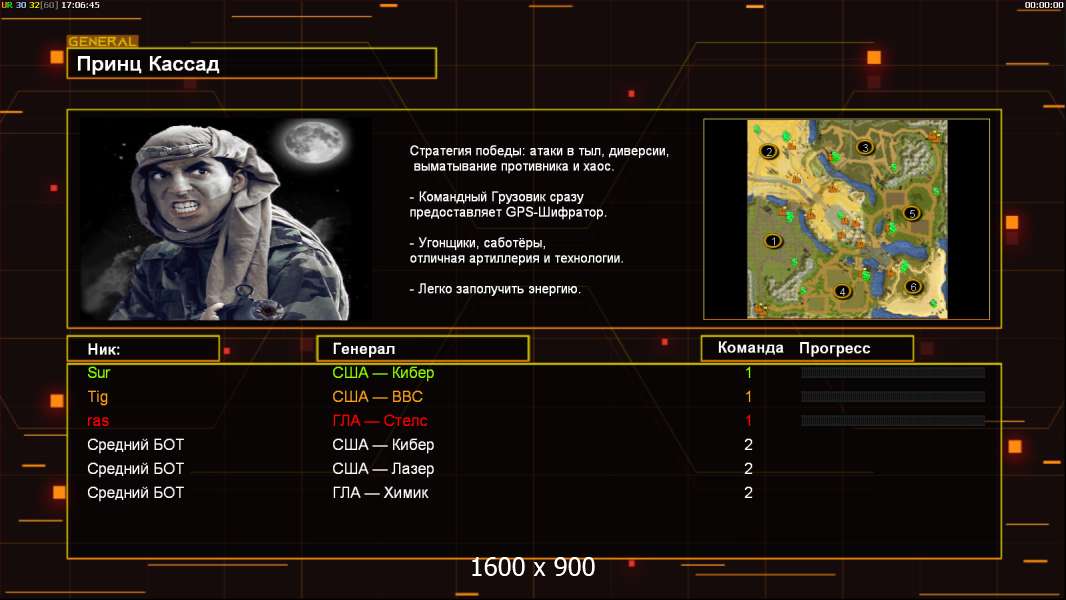Click the 'Принц Кассад' general name field

(252, 63)
